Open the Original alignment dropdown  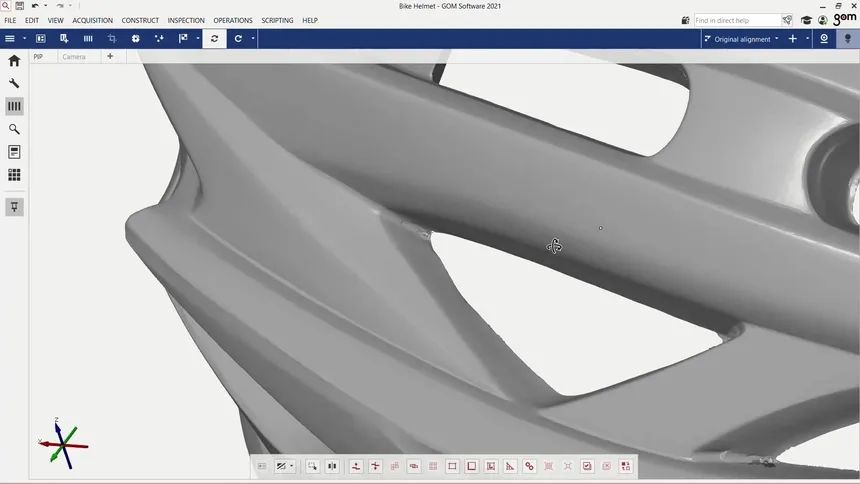point(741,39)
